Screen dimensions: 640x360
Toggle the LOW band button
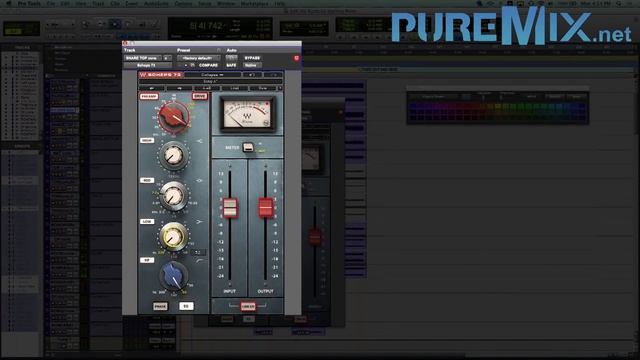point(147,222)
